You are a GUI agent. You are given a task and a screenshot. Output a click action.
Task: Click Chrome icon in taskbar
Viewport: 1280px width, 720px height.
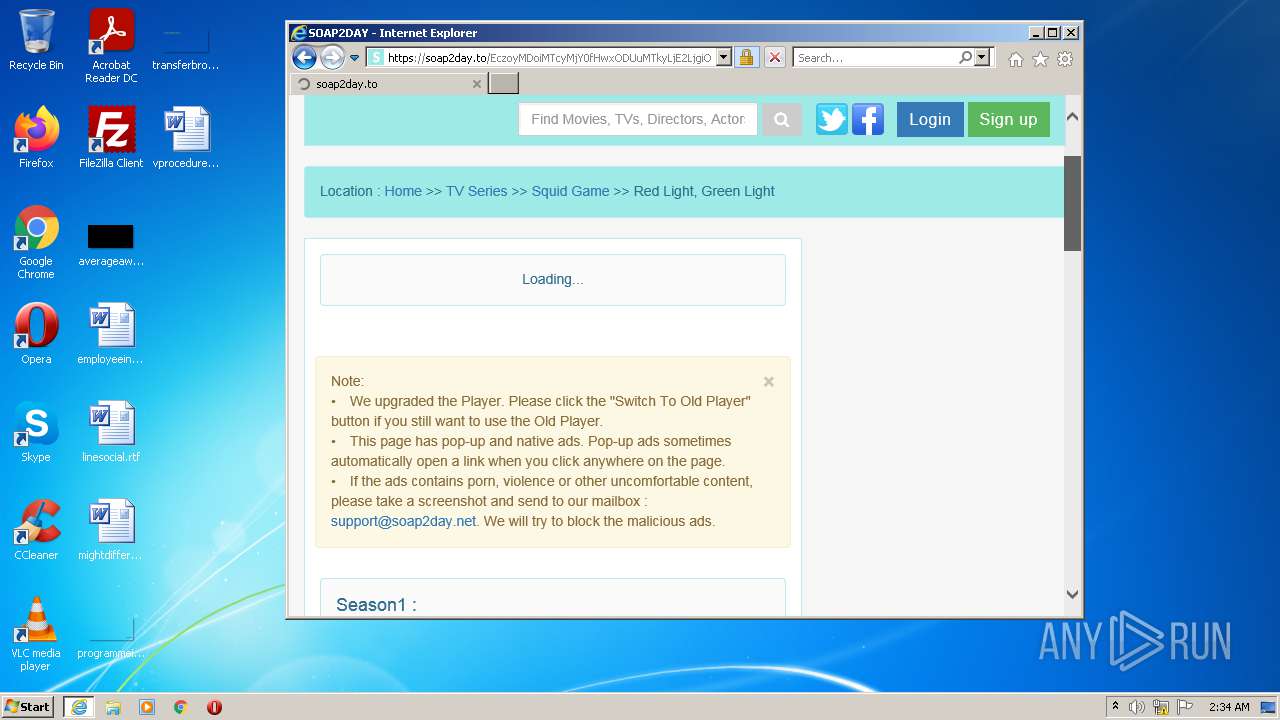pyautogui.click(x=181, y=707)
